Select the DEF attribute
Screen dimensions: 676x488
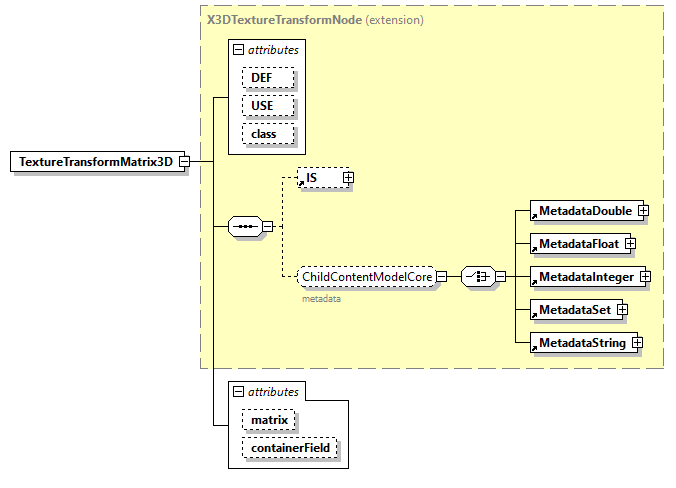pyautogui.click(x=267, y=77)
